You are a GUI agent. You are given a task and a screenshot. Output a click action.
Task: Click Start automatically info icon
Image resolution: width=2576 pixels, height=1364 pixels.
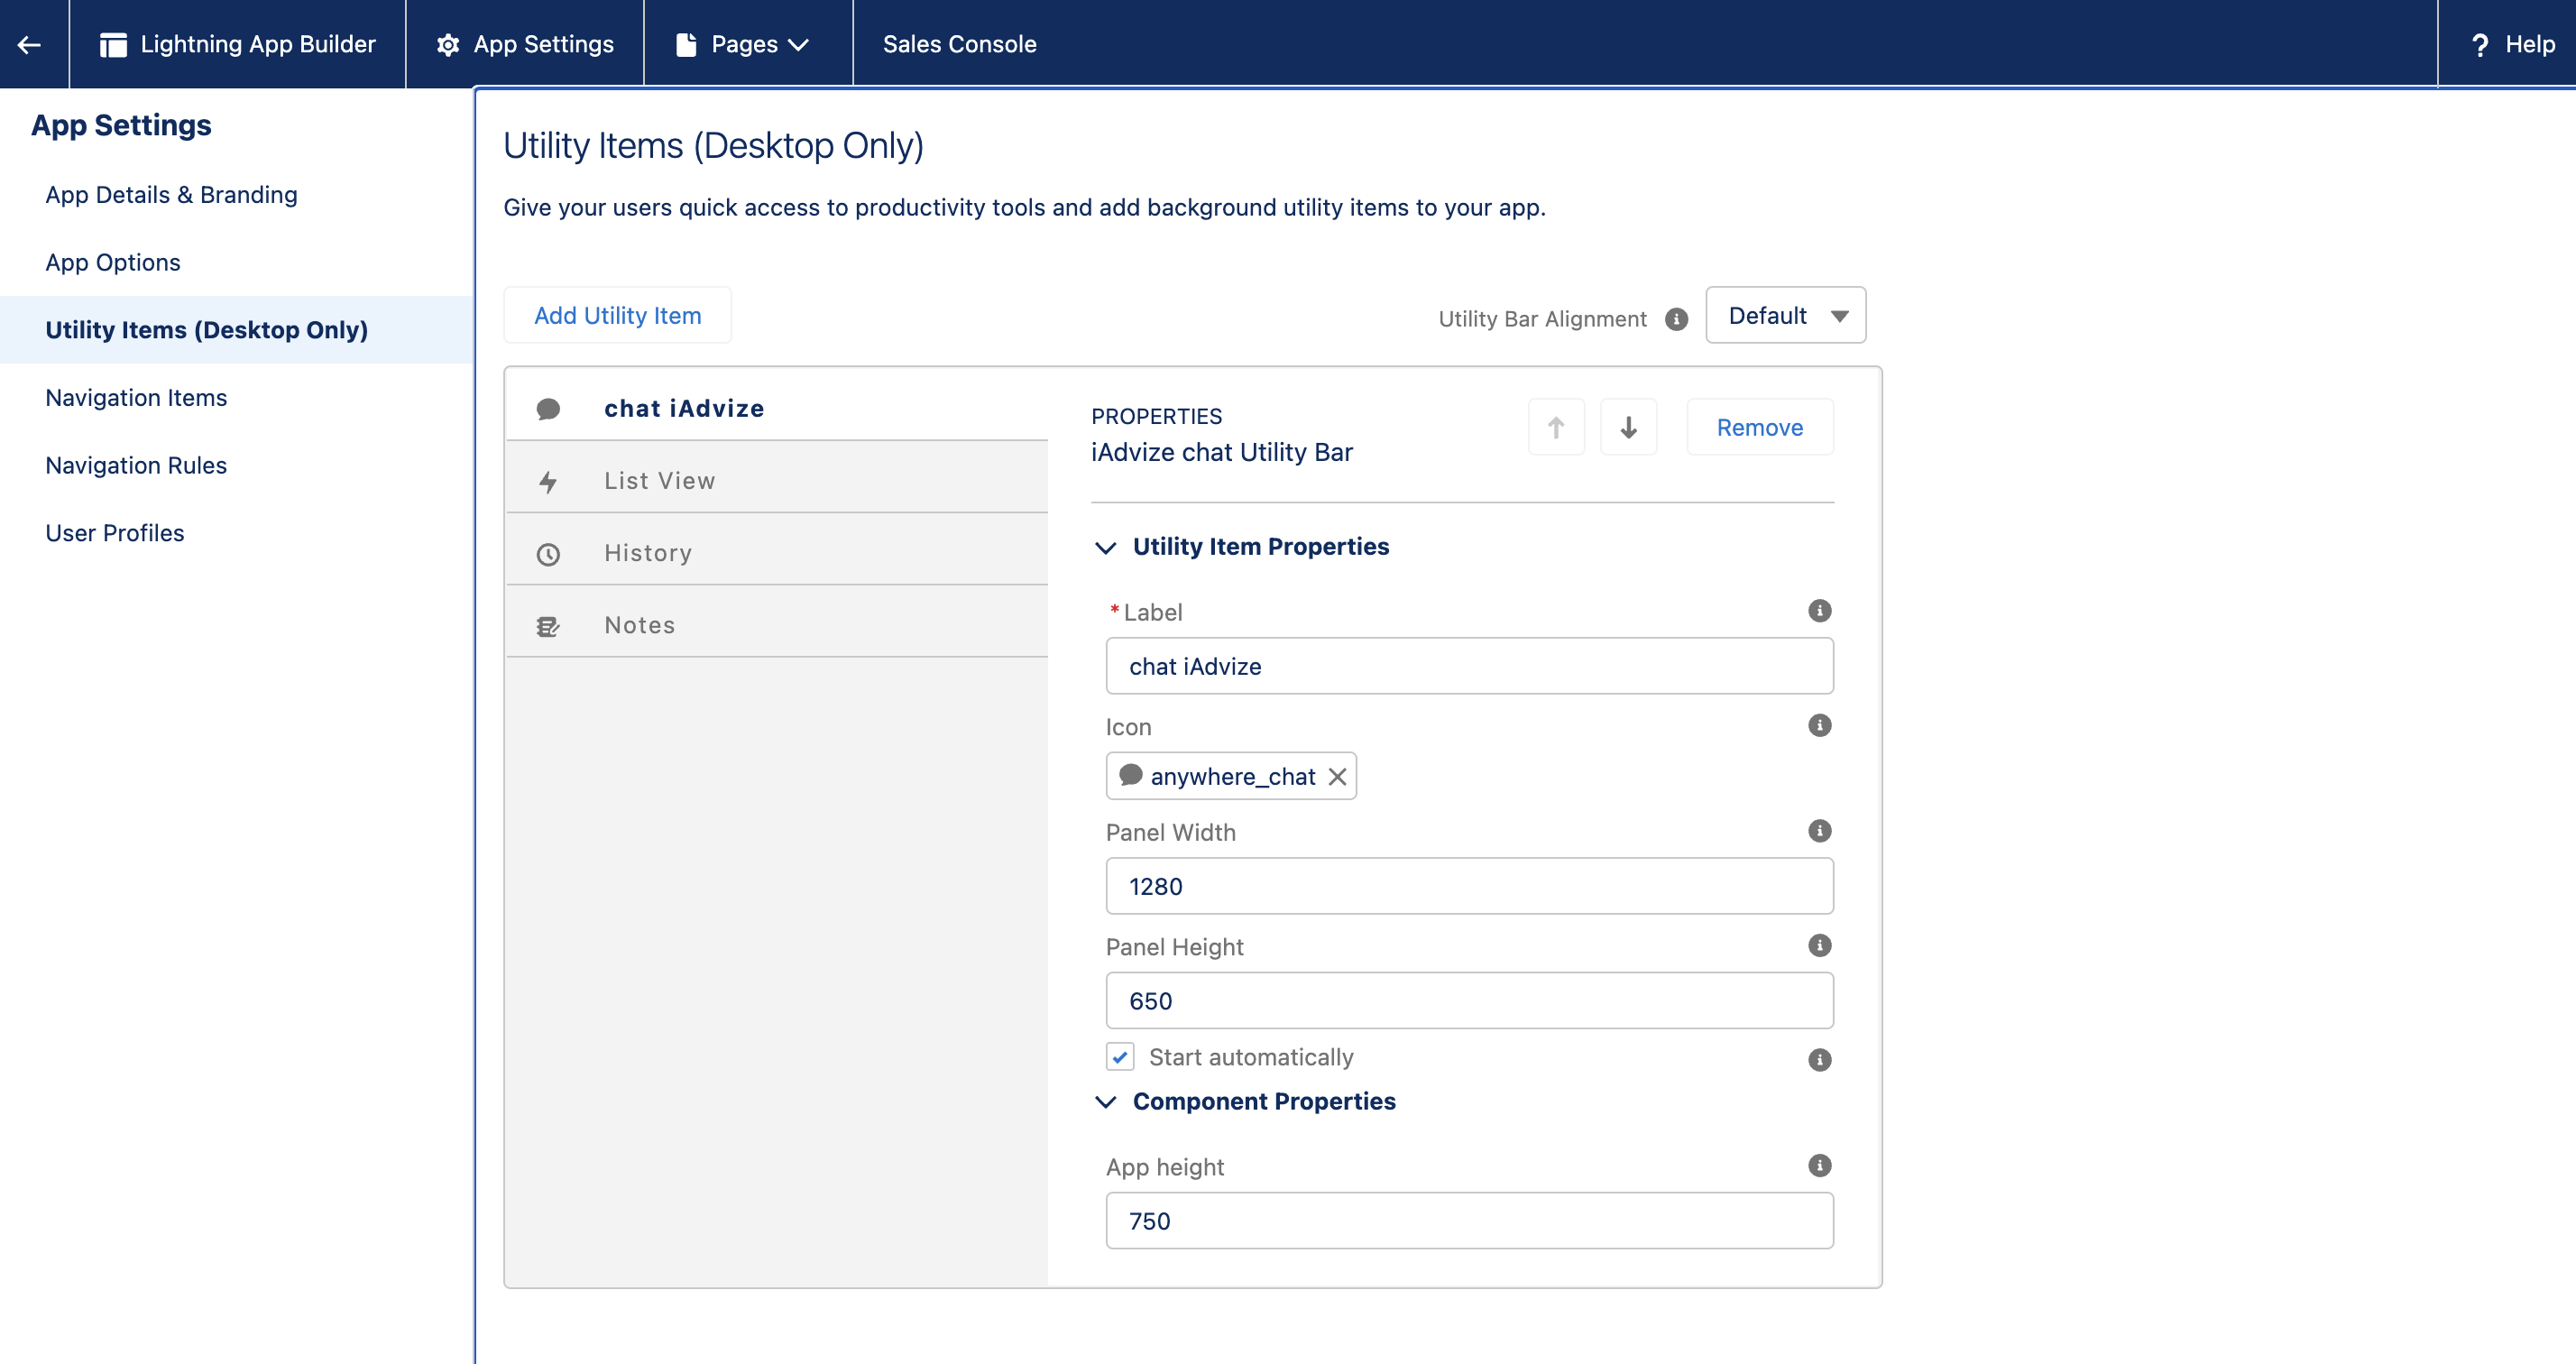click(1819, 1059)
